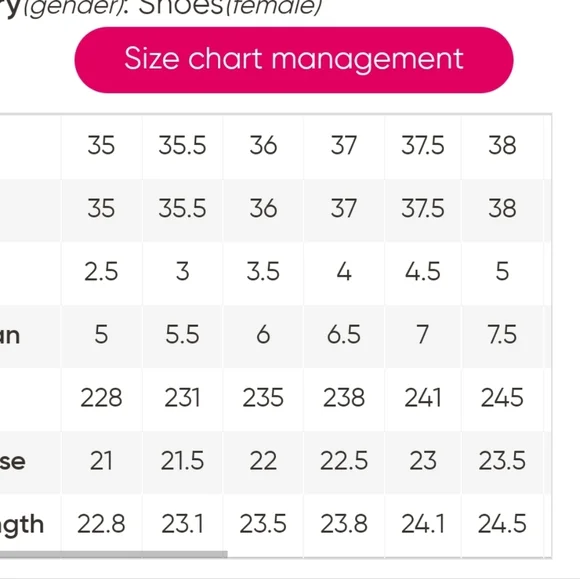Click the 23.5 cell in the 'se' row
The height and width of the screenshot is (579, 580).
tap(502, 461)
